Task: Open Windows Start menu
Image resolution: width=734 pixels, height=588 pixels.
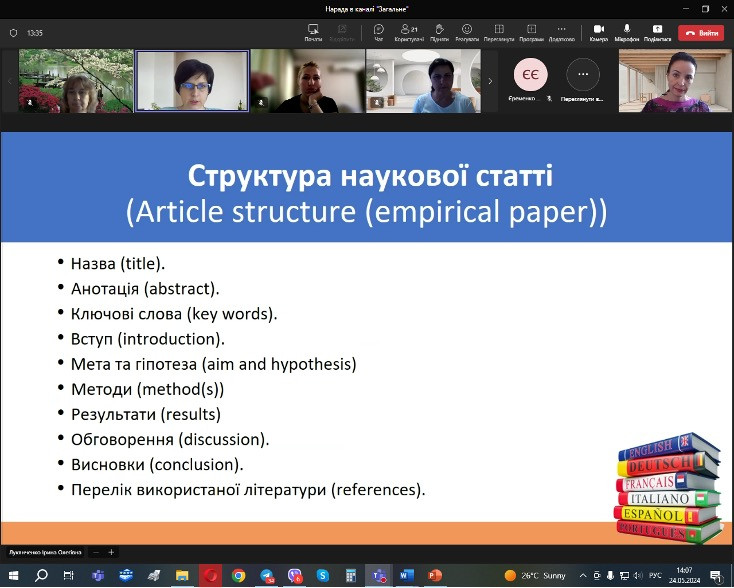Action: click(x=13, y=576)
